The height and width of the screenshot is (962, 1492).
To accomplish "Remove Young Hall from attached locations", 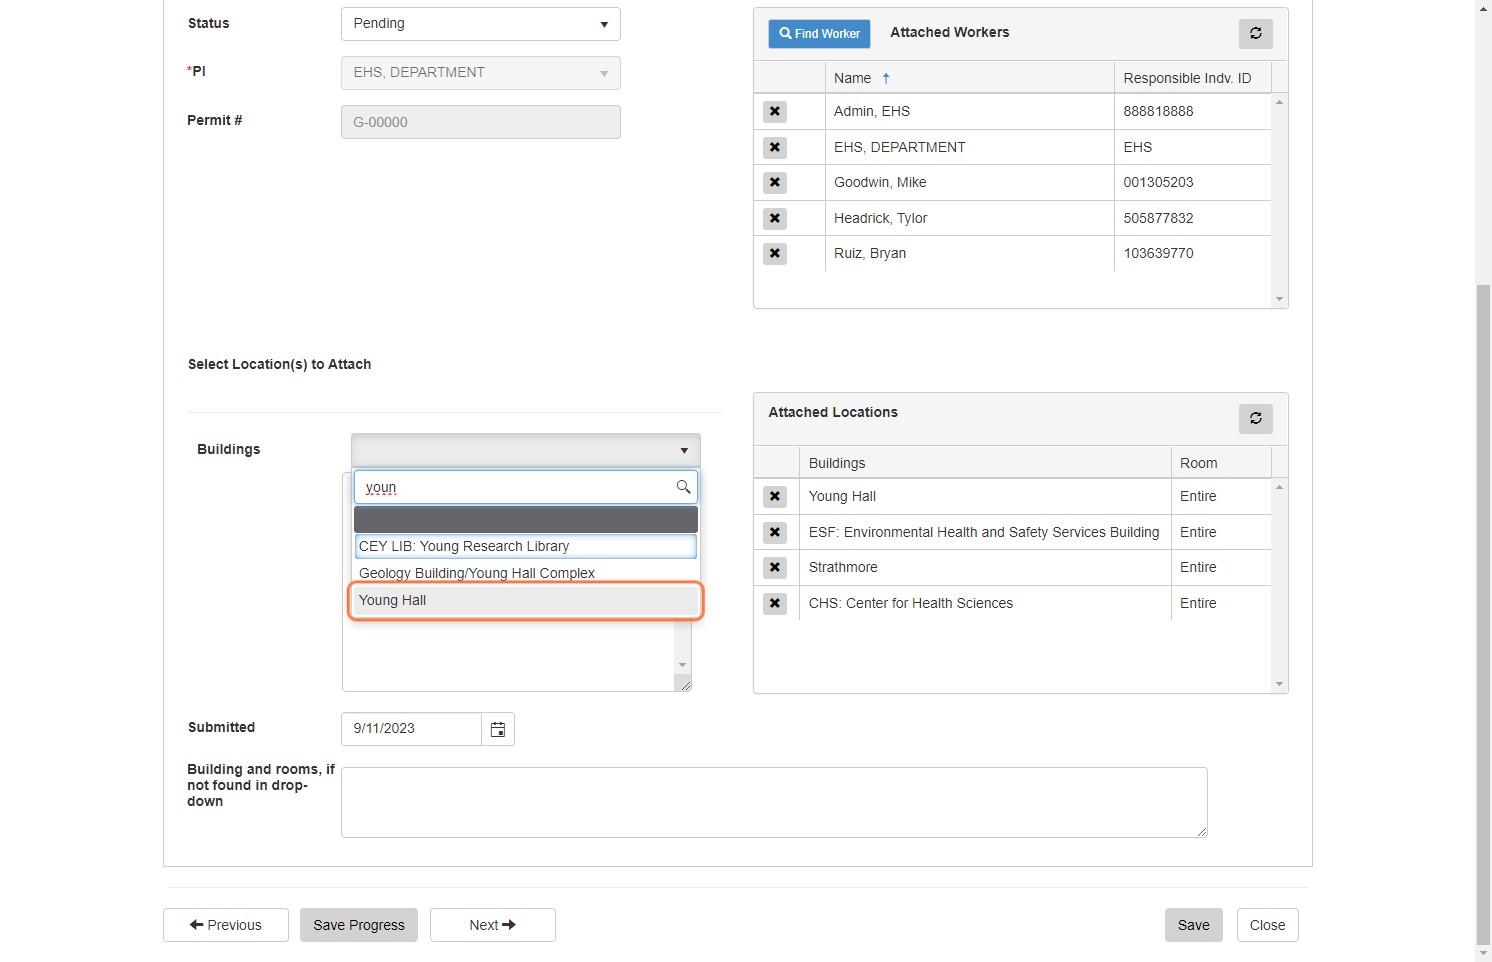I will coord(775,497).
